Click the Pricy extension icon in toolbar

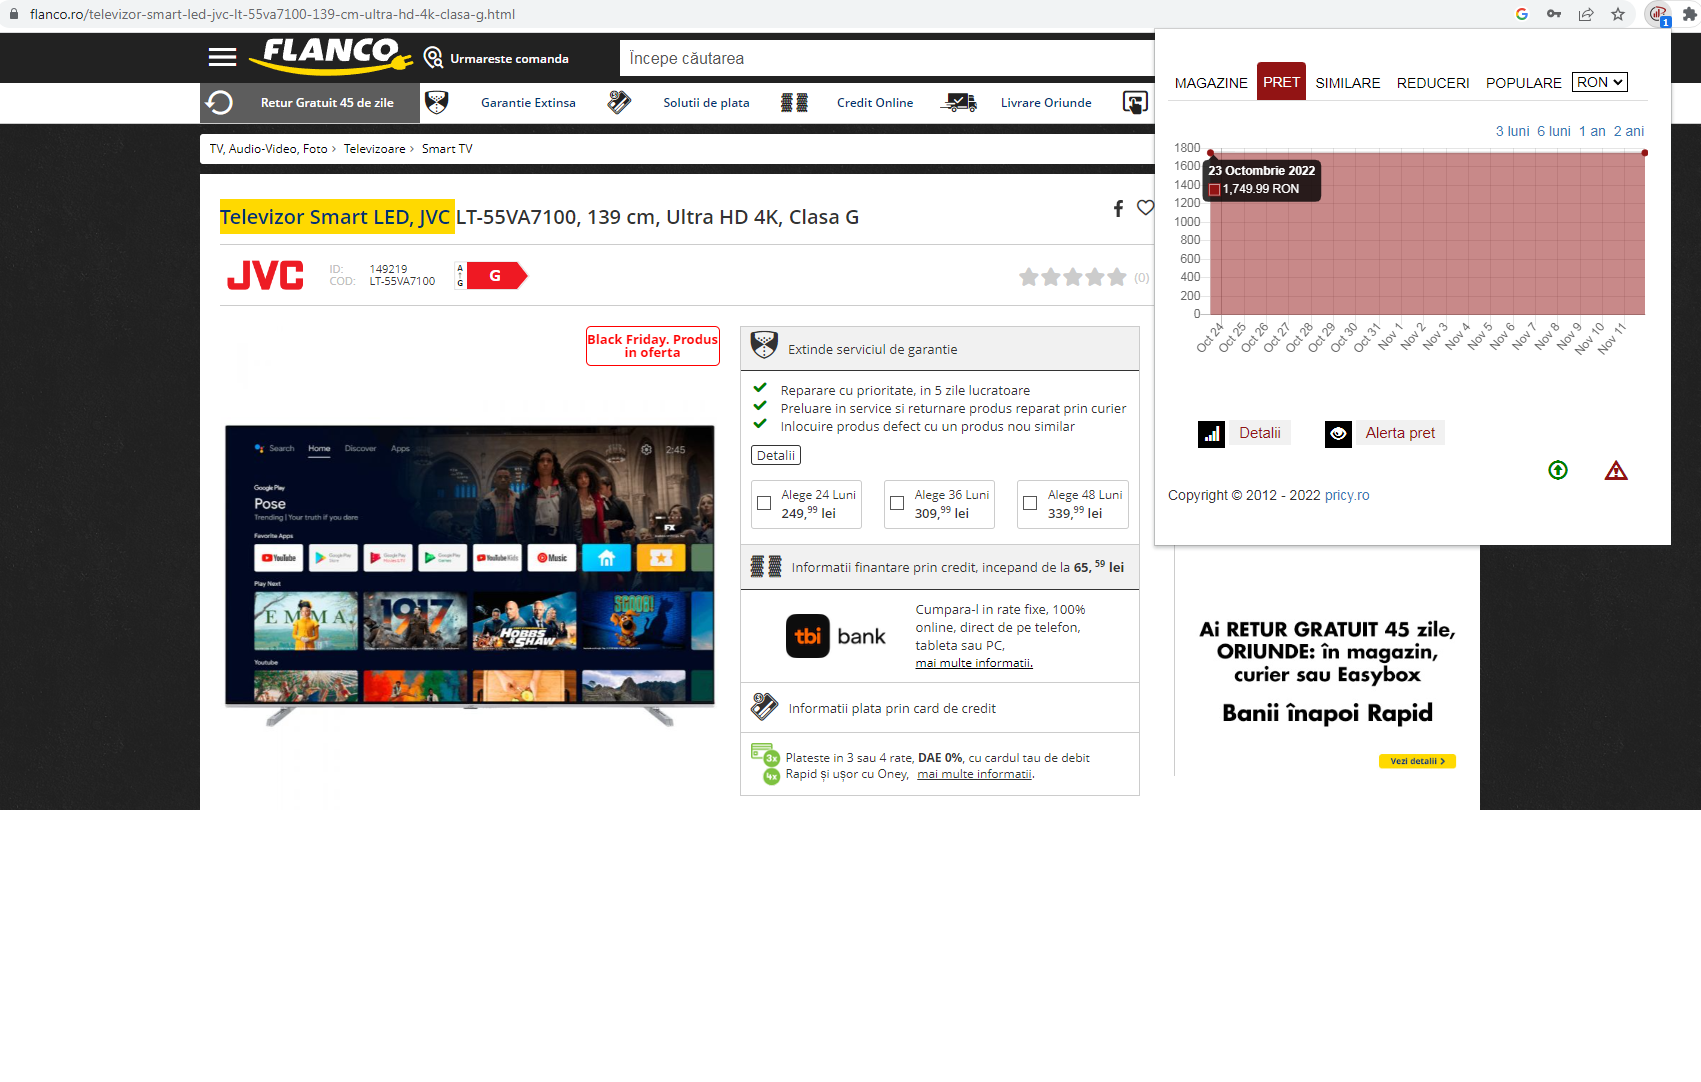pyautogui.click(x=1658, y=14)
